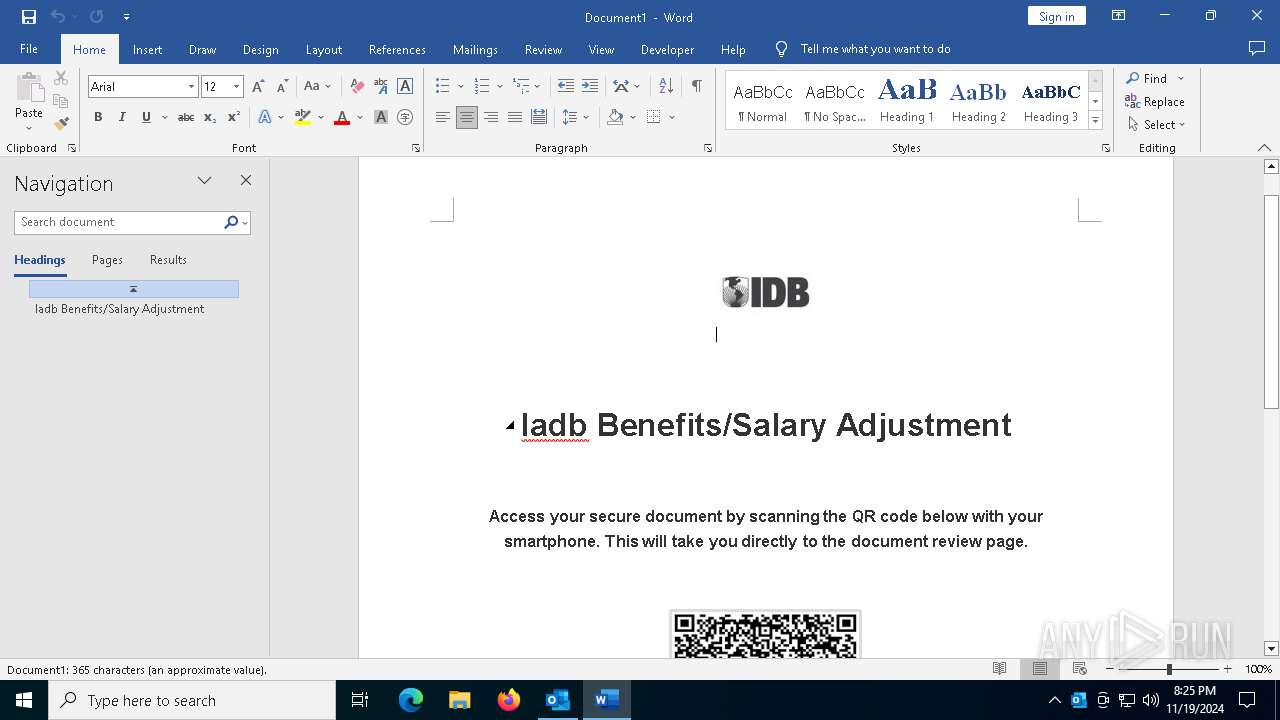Open the Tell me lightbulb search
This screenshot has width=1280, height=720.
(782, 49)
